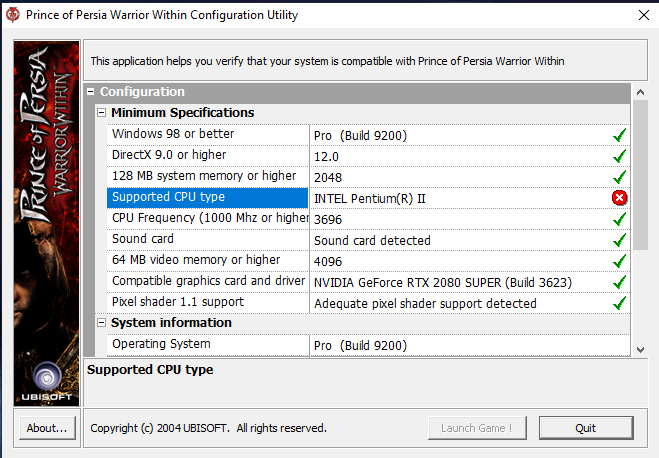Select the Operating System row
Image resolution: width=659 pixels, height=458 pixels.
tap(207, 345)
